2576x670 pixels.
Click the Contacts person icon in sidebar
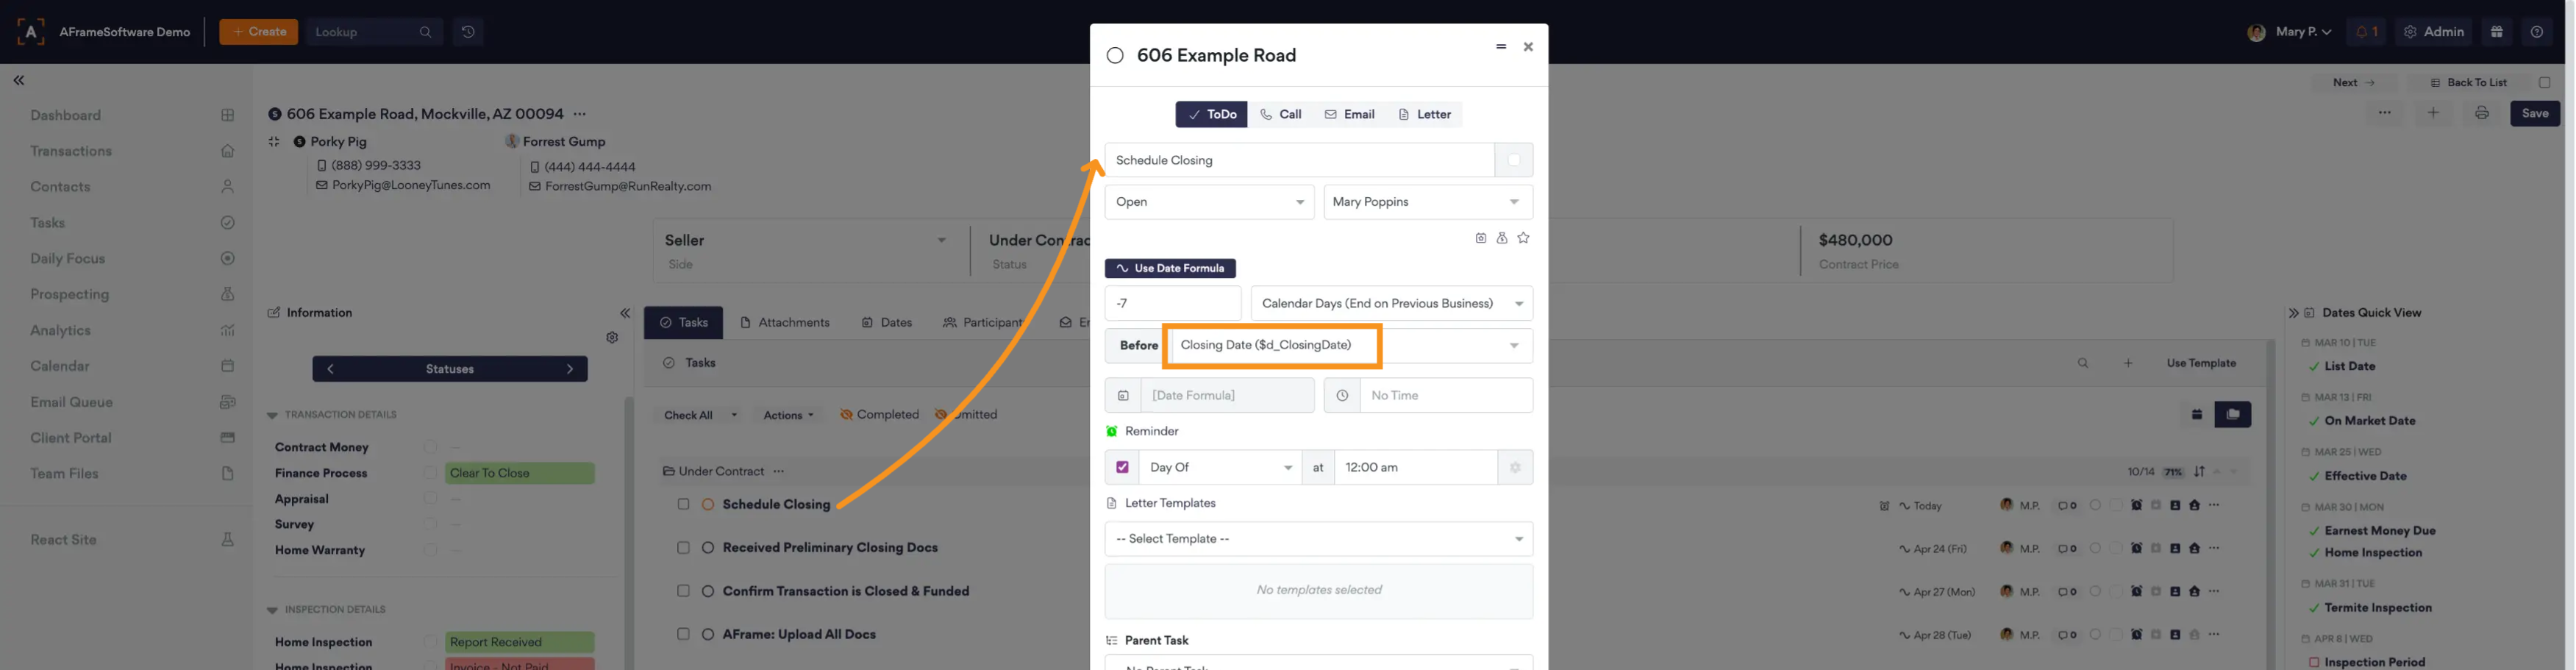pyautogui.click(x=228, y=187)
